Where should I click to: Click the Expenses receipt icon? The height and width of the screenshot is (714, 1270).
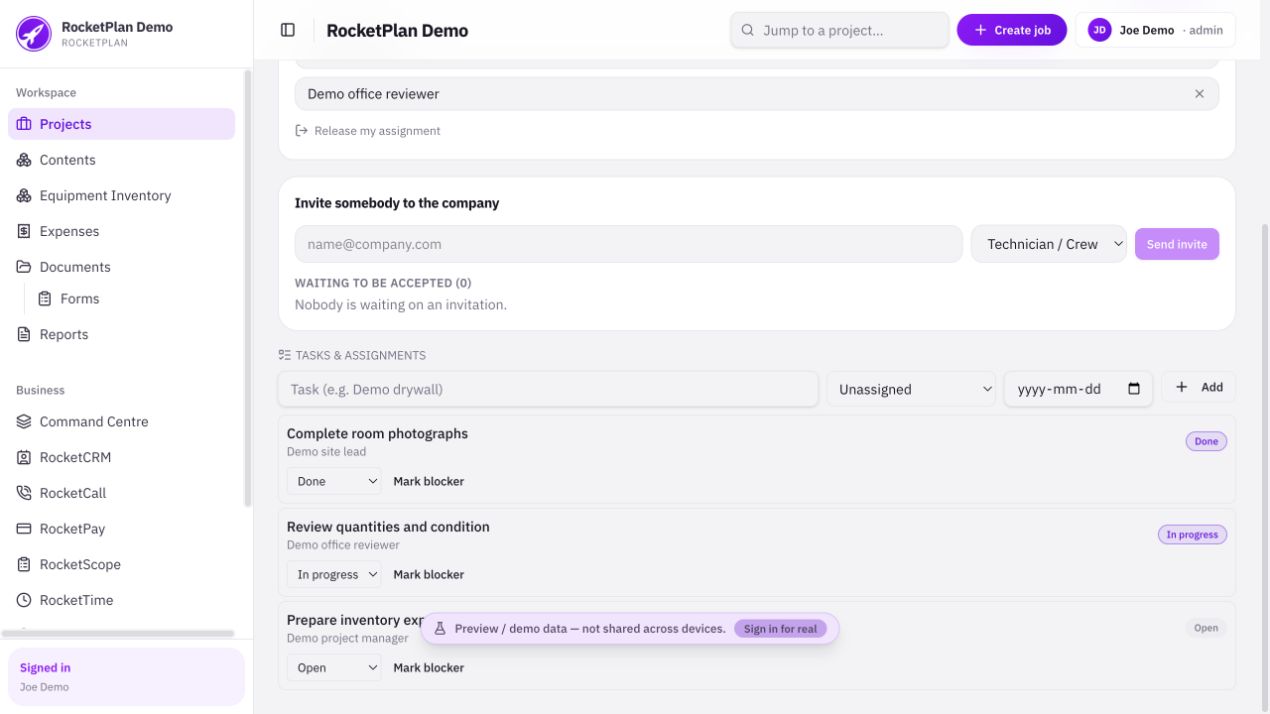coord(24,231)
